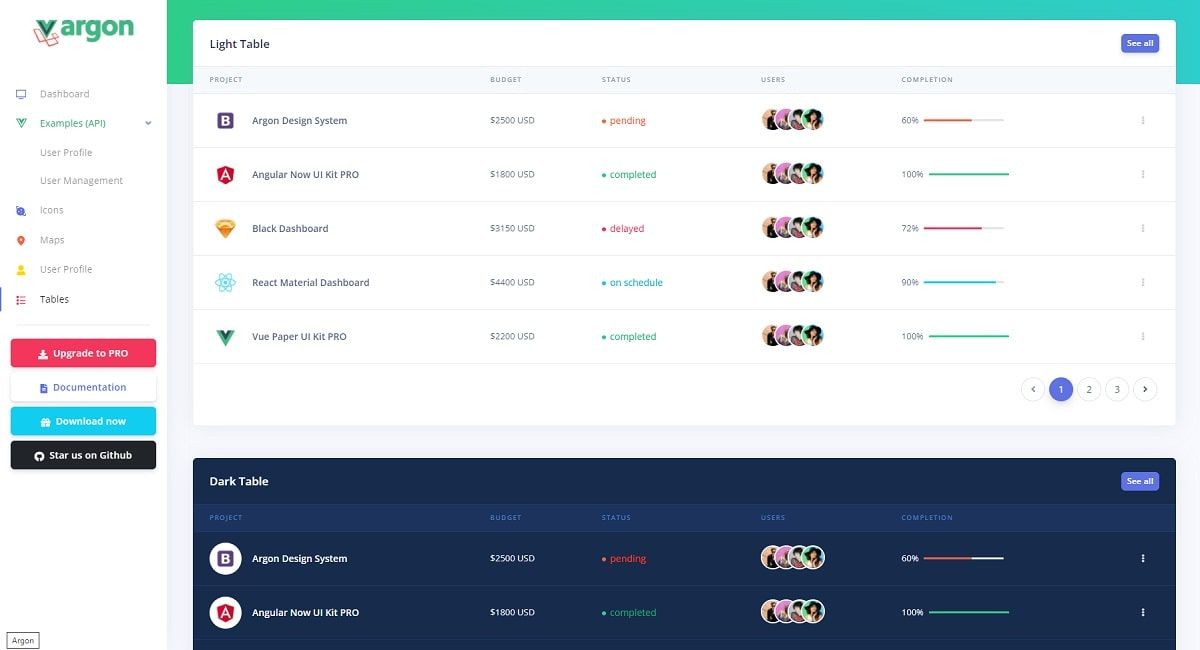Open Dashboard in the sidebar
1200x650 pixels.
click(x=64, y=94)
